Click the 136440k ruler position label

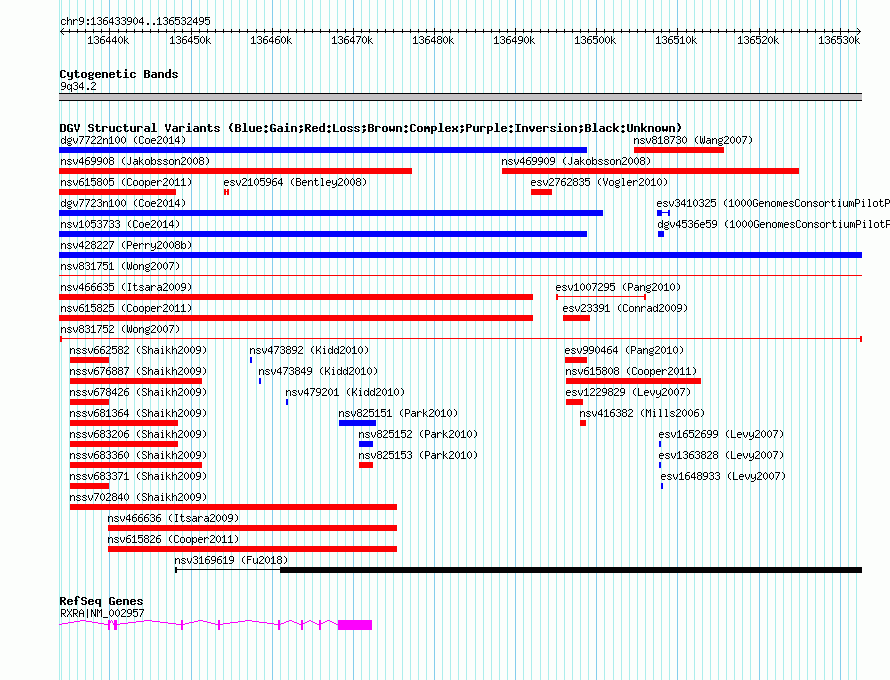click(x=108, y=40)
